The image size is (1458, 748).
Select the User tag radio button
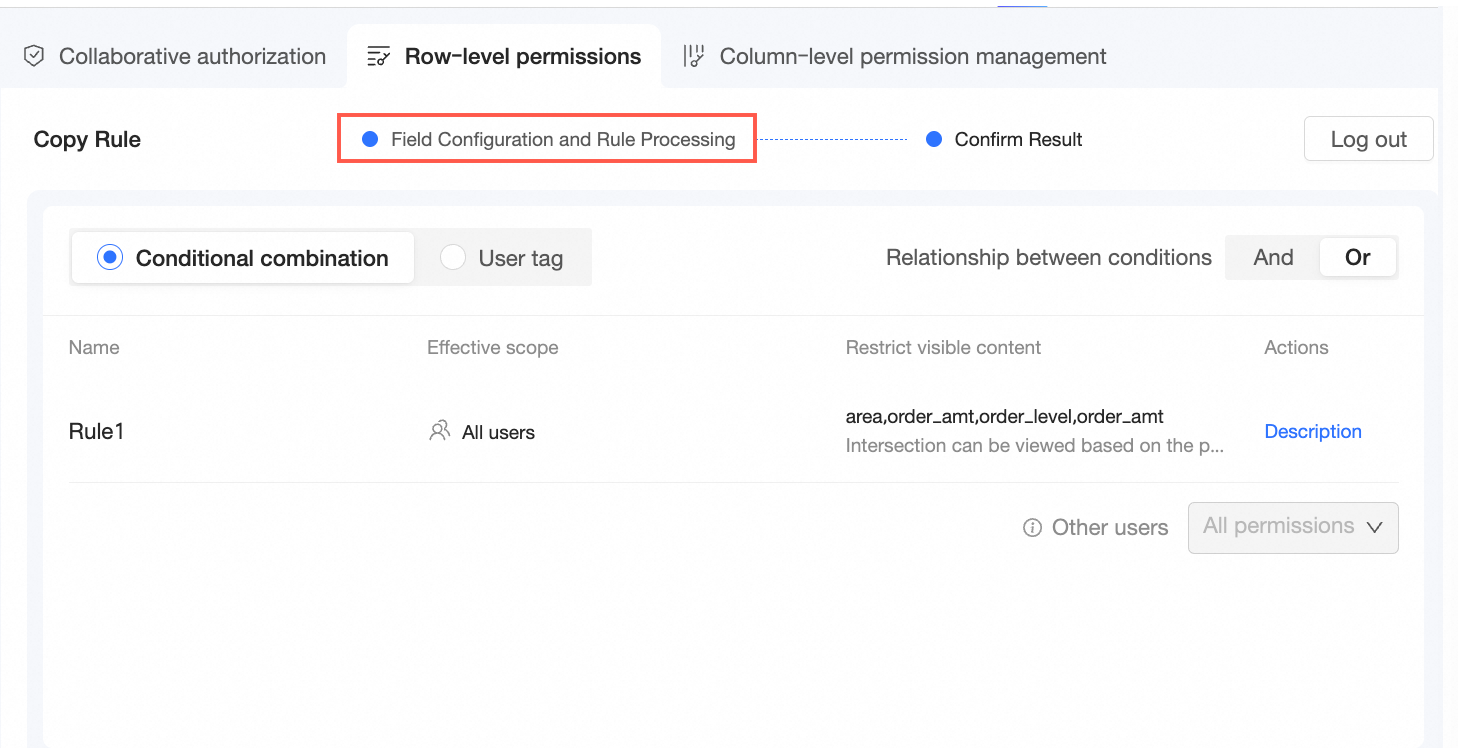coord(453,258)
